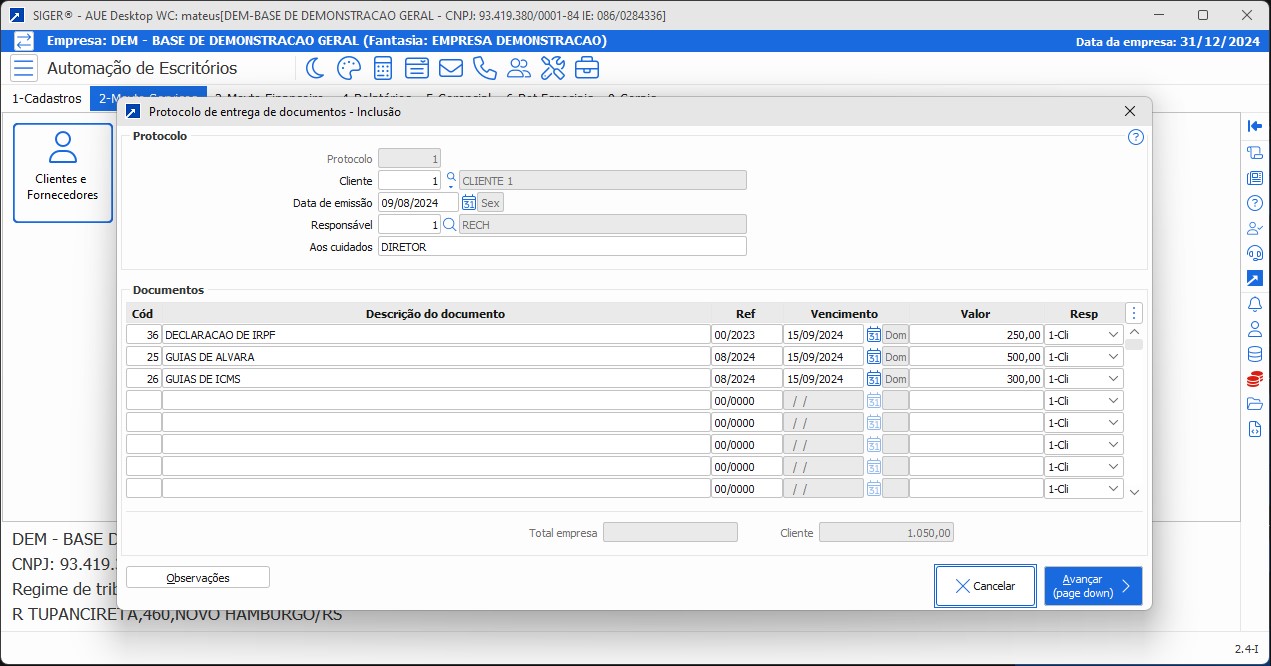Image resolution: width=1271 pixels, height=666 pixels.
Task: Click the Observações button
Action: coord(198,577)
